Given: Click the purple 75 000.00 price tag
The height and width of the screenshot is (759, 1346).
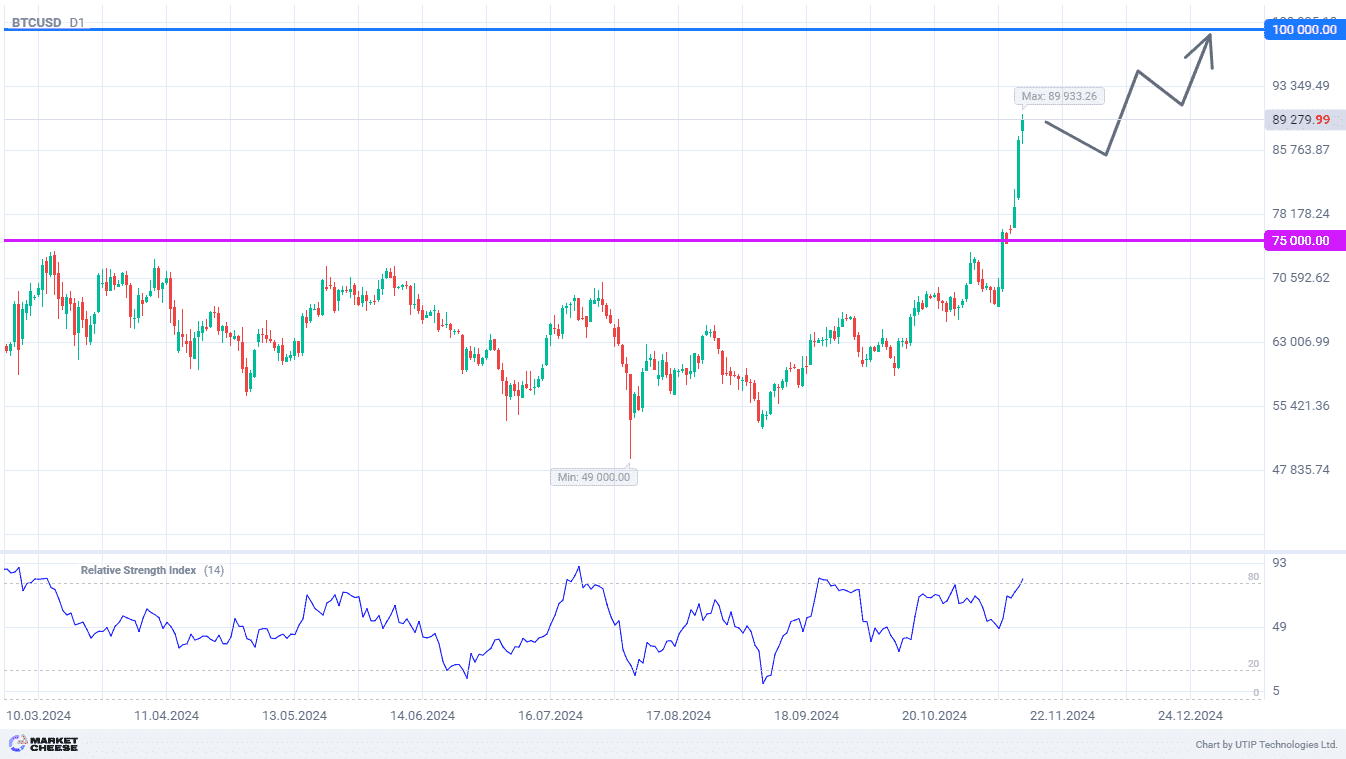Looking at the screenshot, I should click(1304, 240).
